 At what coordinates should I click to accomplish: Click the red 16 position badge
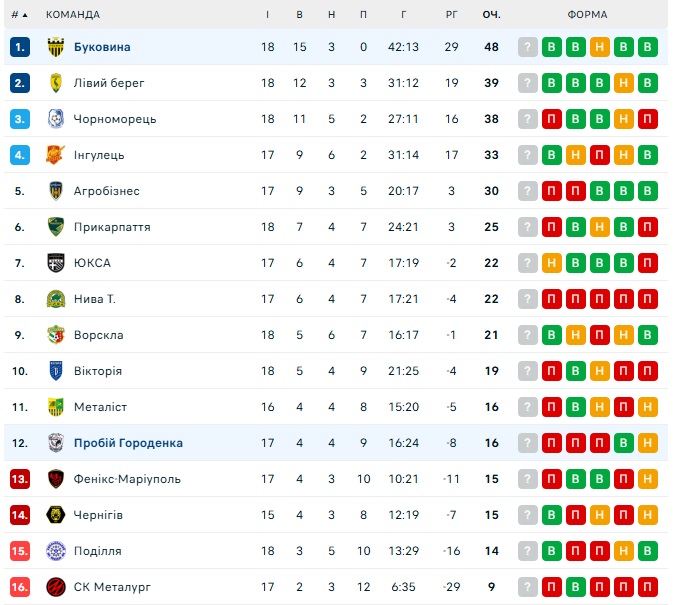click(x=20, y=587)
